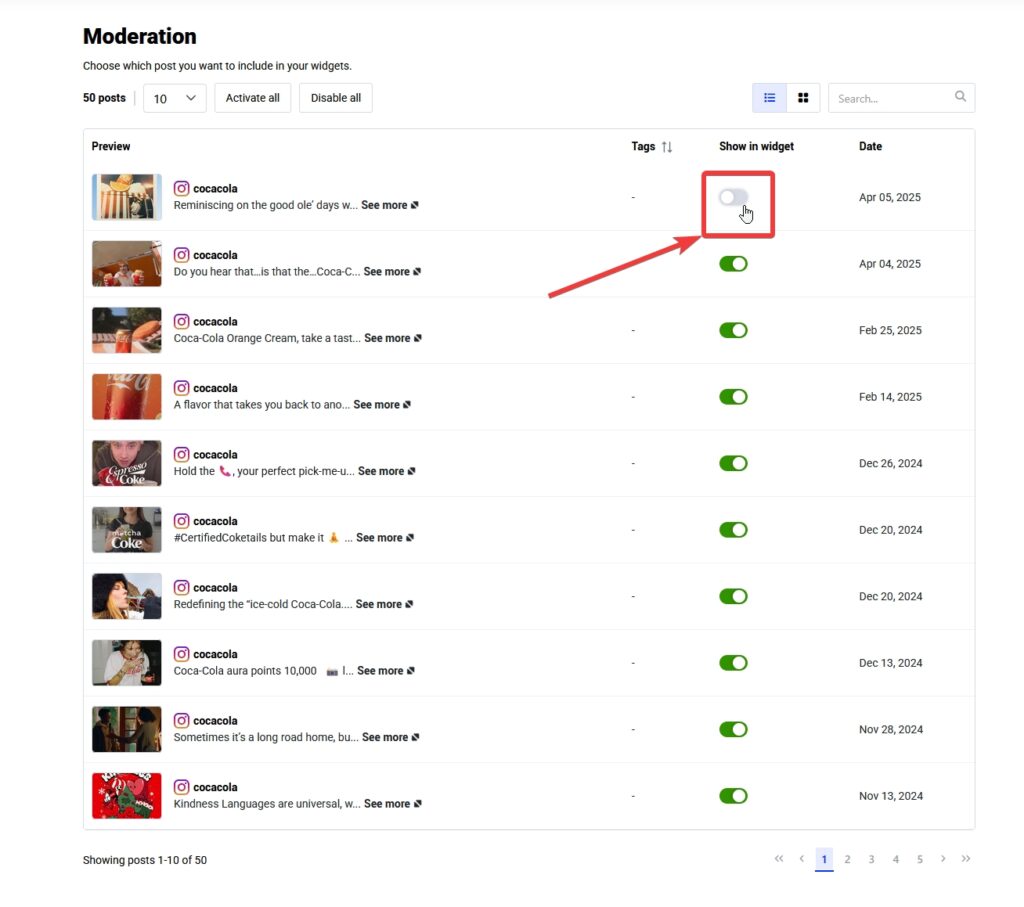Click Instagram icon on Do you hear that row
The width and height of the screenshot is (1024, 907).
click(182, 255)
